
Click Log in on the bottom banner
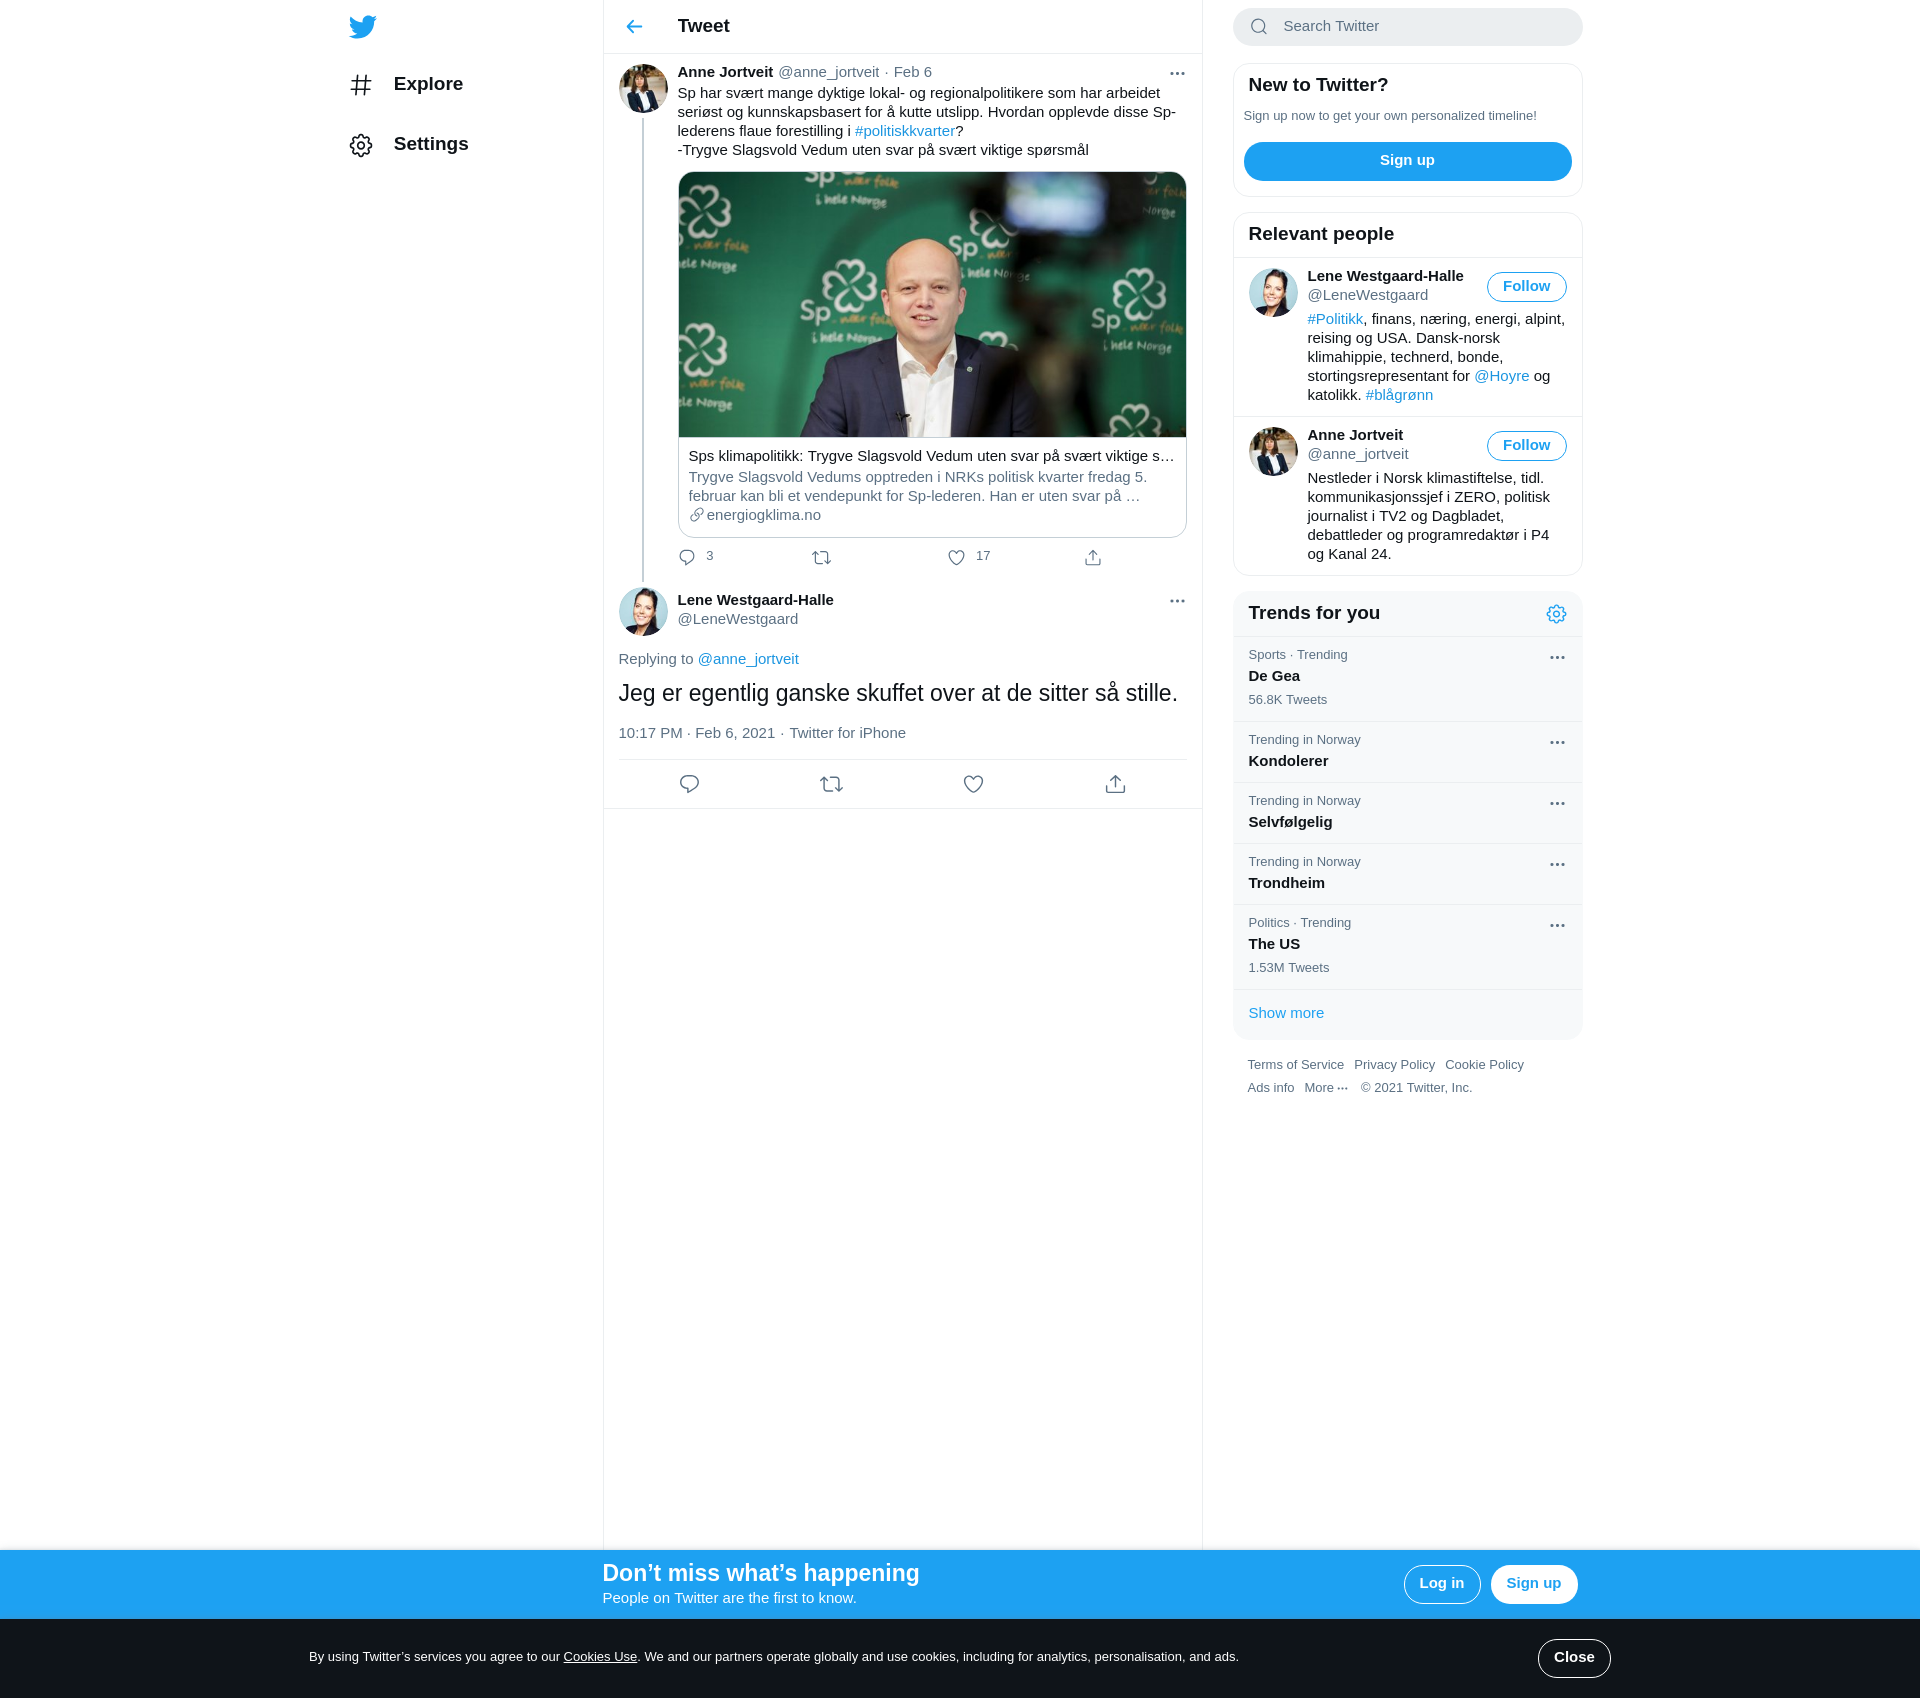pyautogui.click(x=1441, y=1584)
